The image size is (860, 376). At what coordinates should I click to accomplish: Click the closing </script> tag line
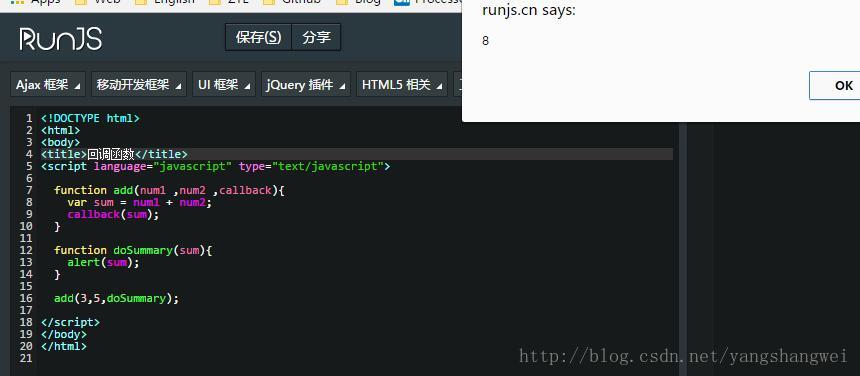tap(70, 322)
